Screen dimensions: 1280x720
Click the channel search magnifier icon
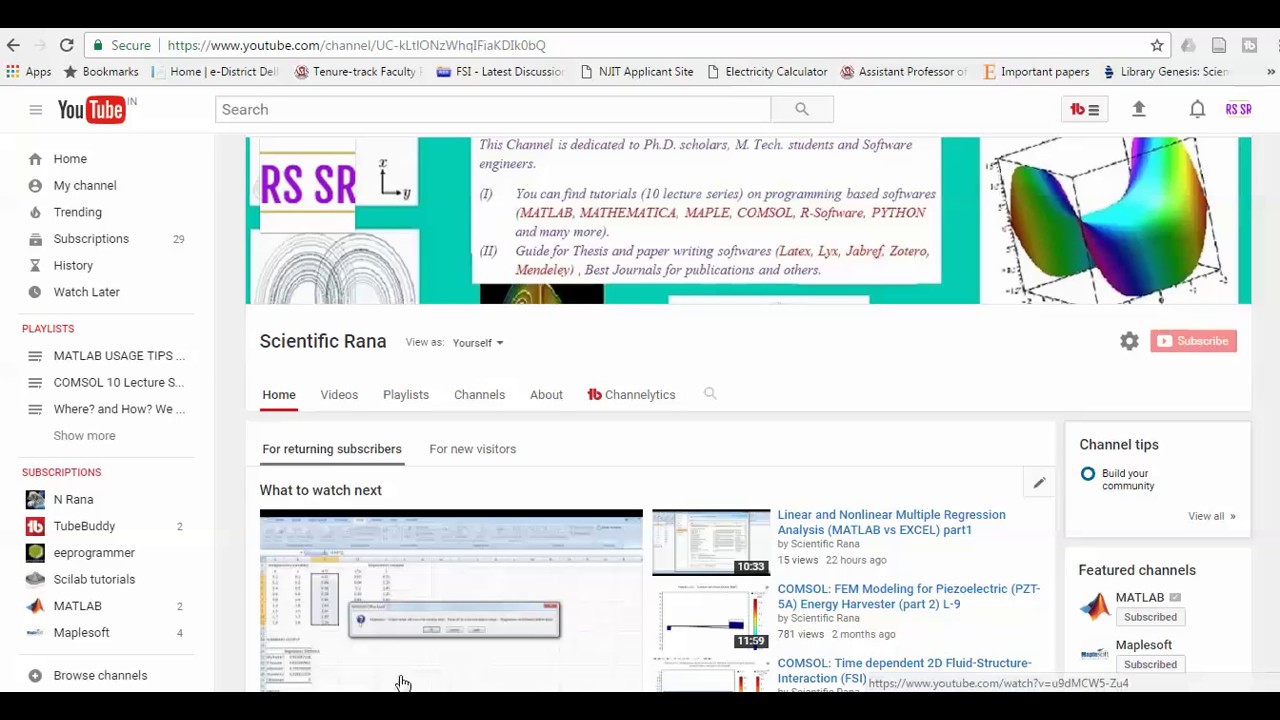[710, 394]
